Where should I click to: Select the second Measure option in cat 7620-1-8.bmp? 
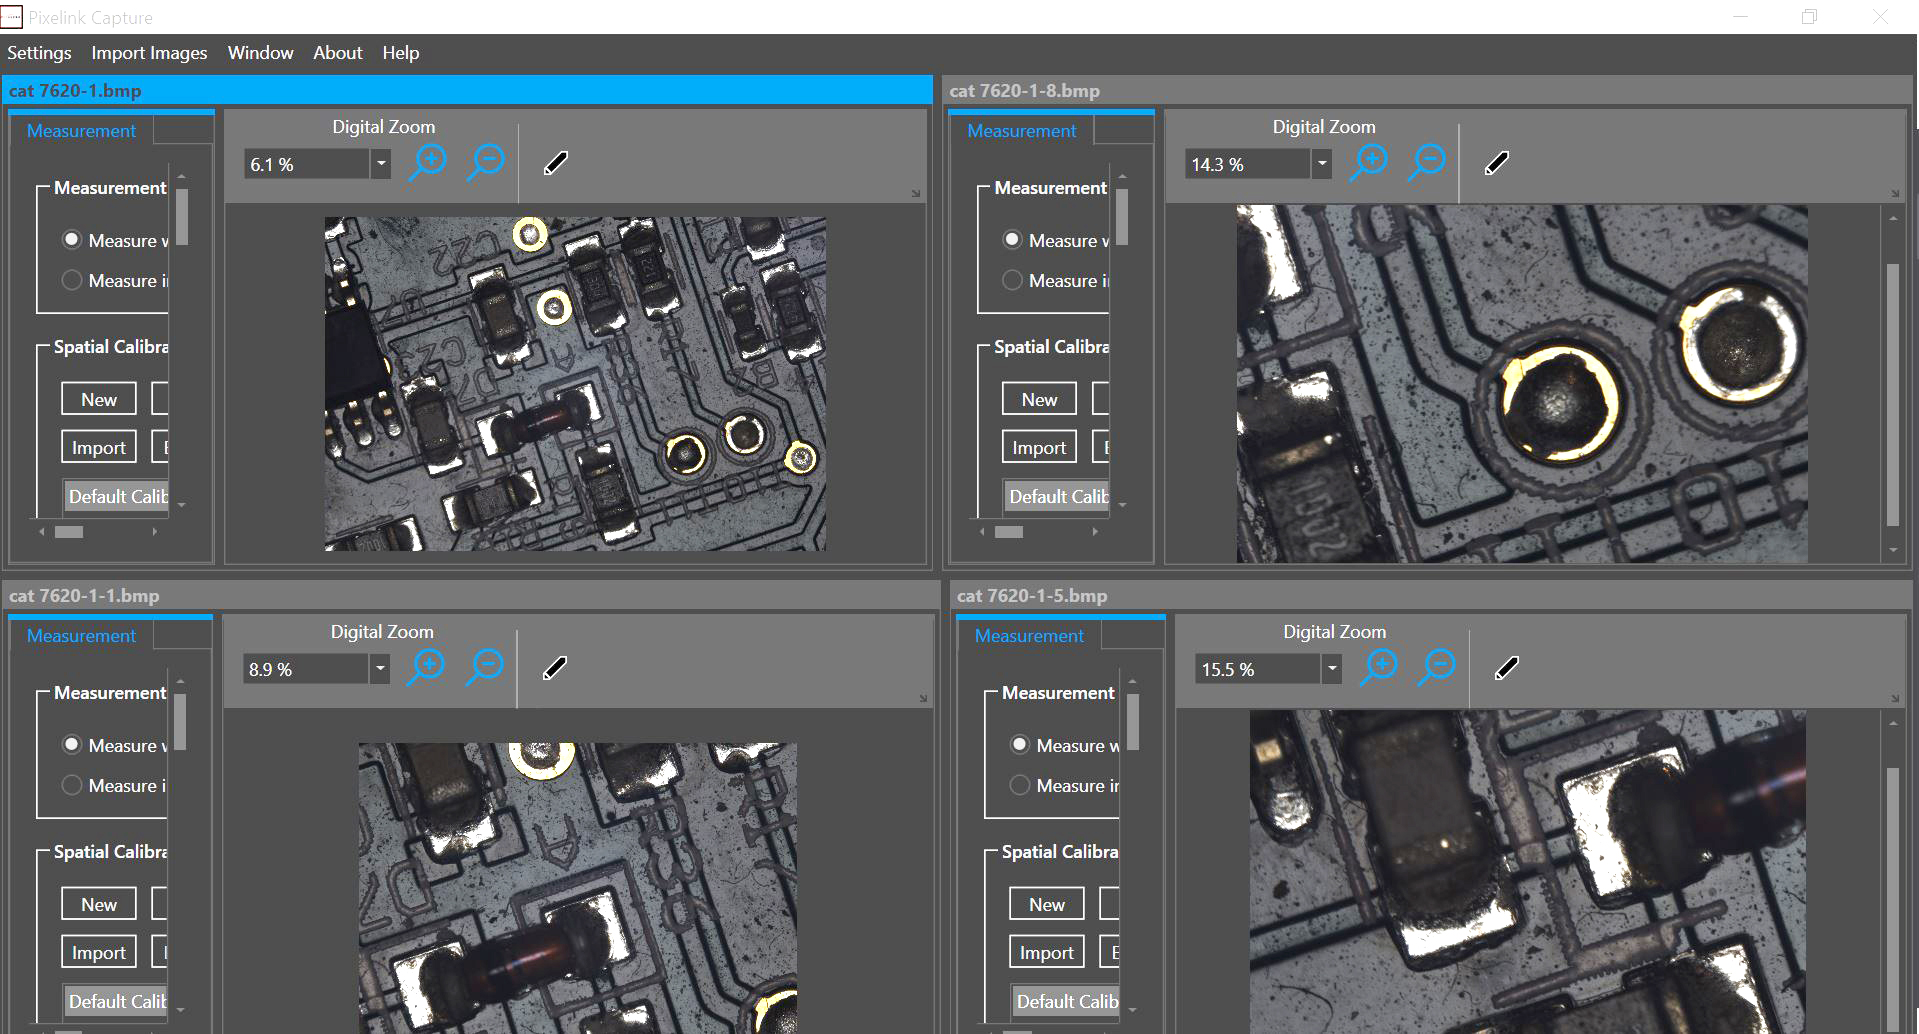pyautogui.click(x=1012, y=280)
